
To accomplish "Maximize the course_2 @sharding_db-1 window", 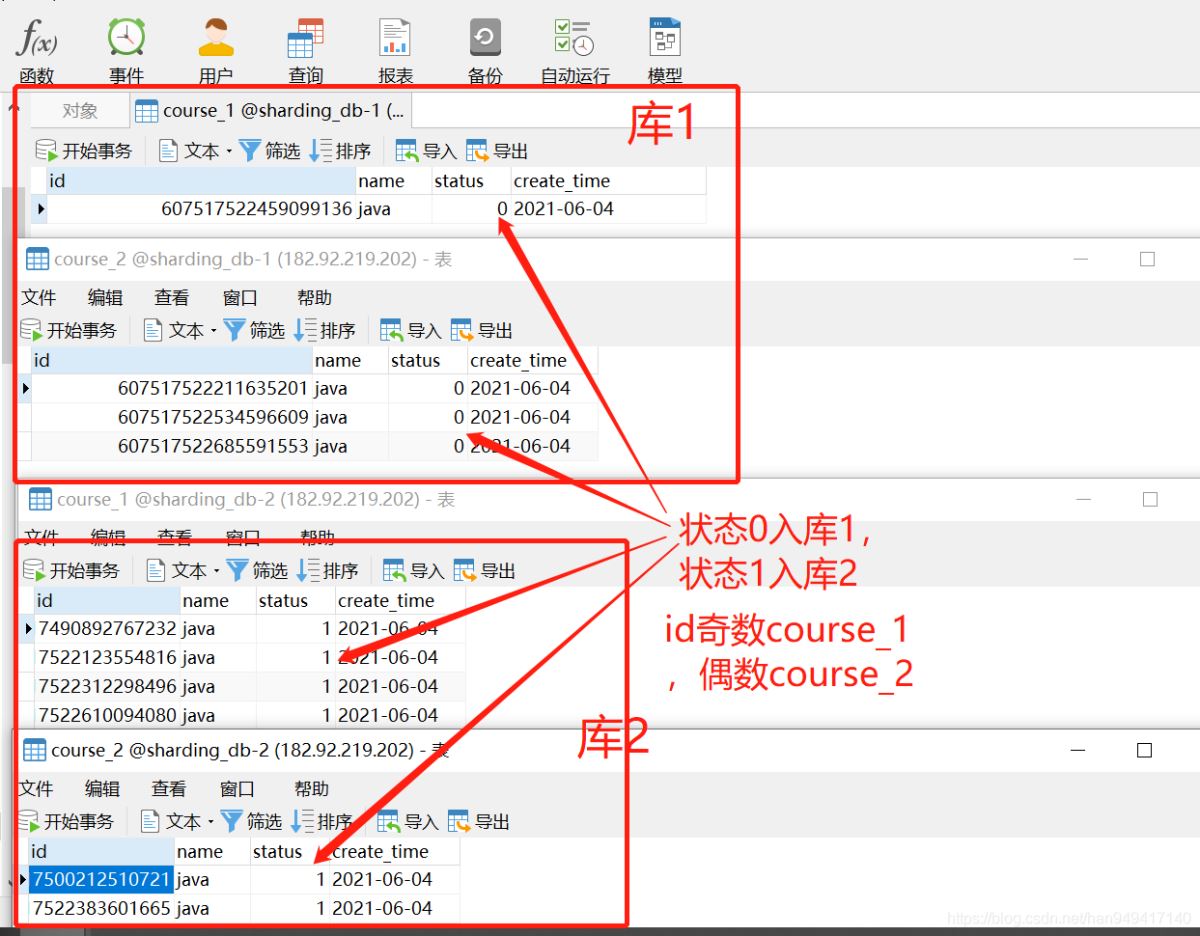I will click(x=1147, y=259).
